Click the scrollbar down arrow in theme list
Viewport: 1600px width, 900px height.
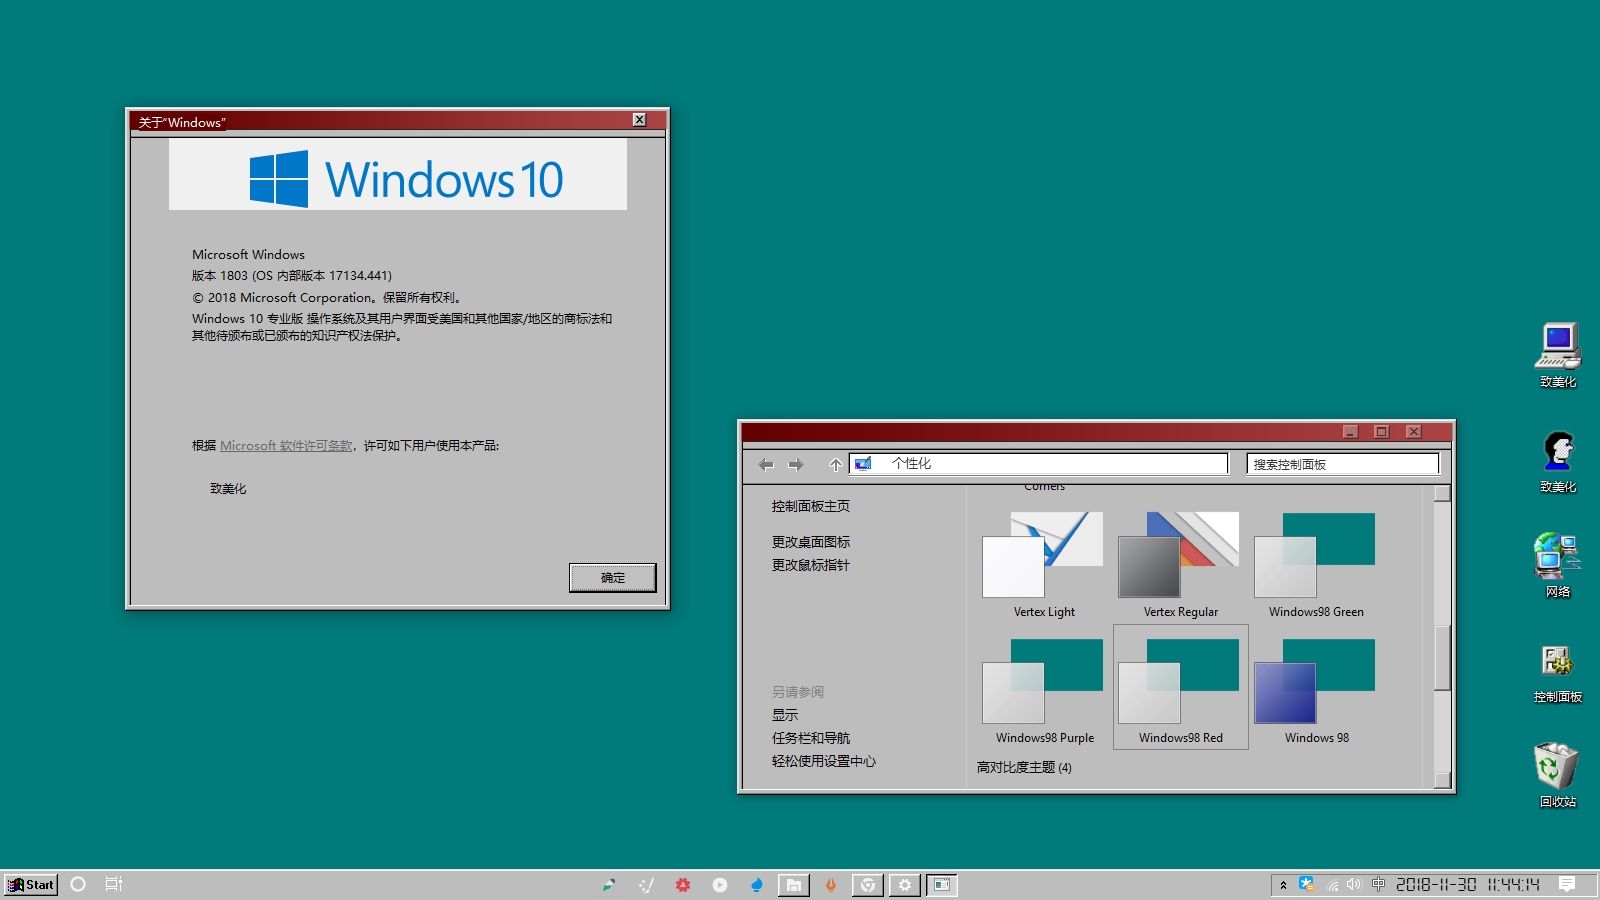(x=1442, y=781)
